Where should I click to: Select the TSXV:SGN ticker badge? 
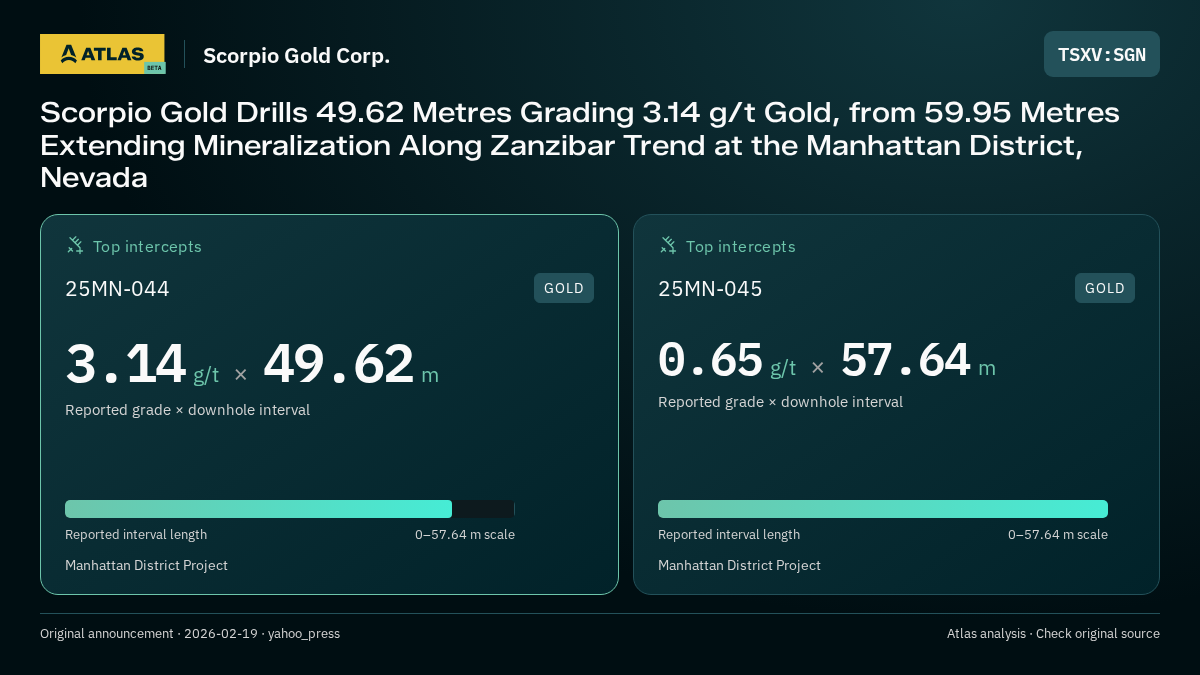click(1102, 54)
